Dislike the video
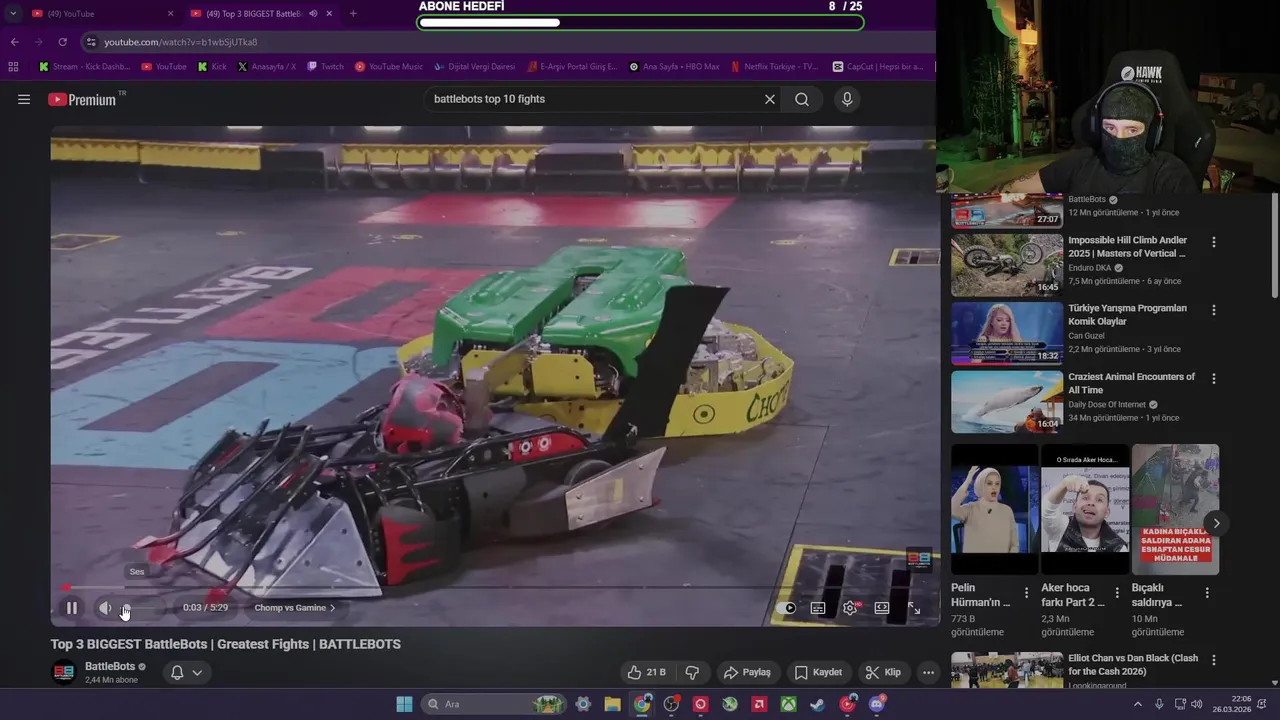The height and width of the screenshot is (720, 1280). point(692,672)
